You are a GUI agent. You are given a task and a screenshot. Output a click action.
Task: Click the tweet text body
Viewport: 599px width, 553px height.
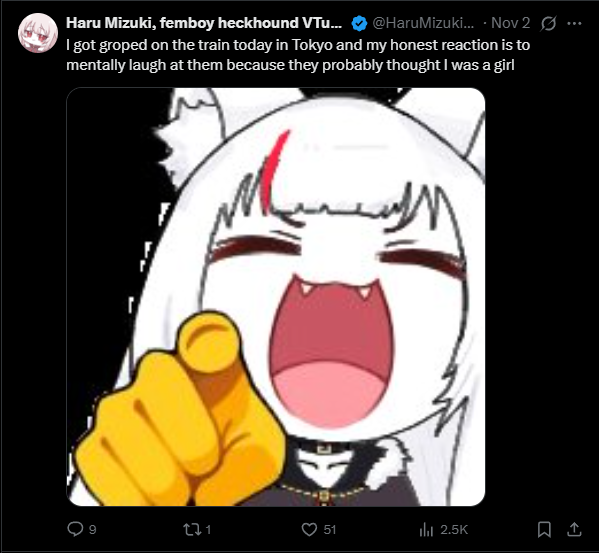point(298,55)
